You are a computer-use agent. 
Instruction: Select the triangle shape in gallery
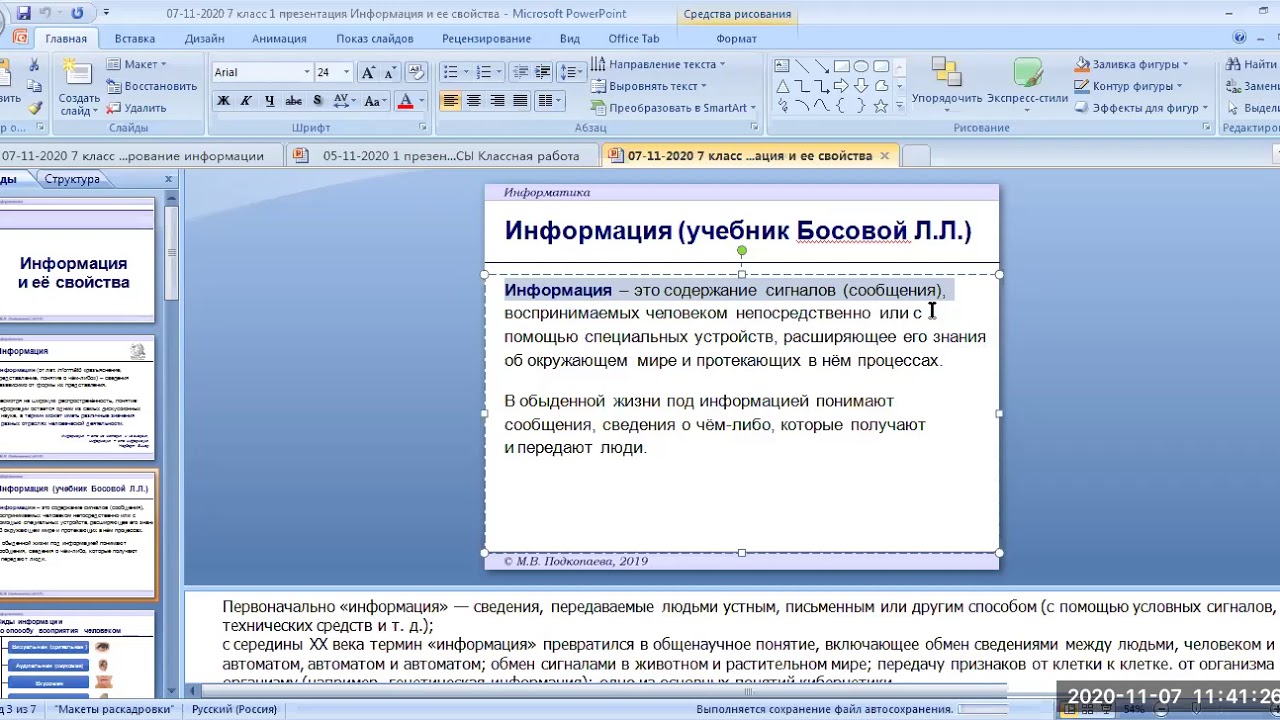click(782, 86)
